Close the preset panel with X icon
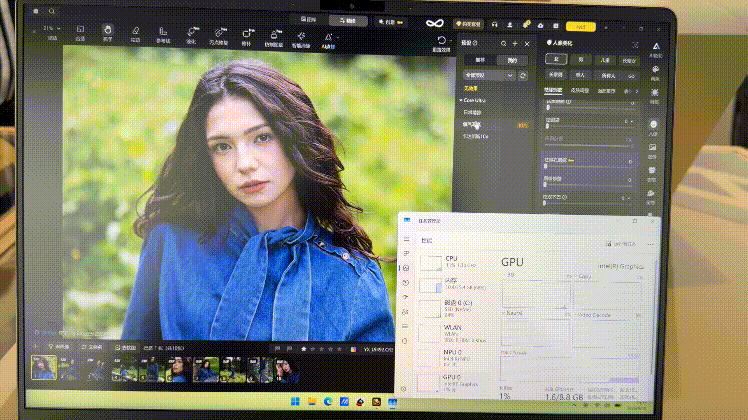The height and width of the screenshot is (420, 748). click(527, 43)
